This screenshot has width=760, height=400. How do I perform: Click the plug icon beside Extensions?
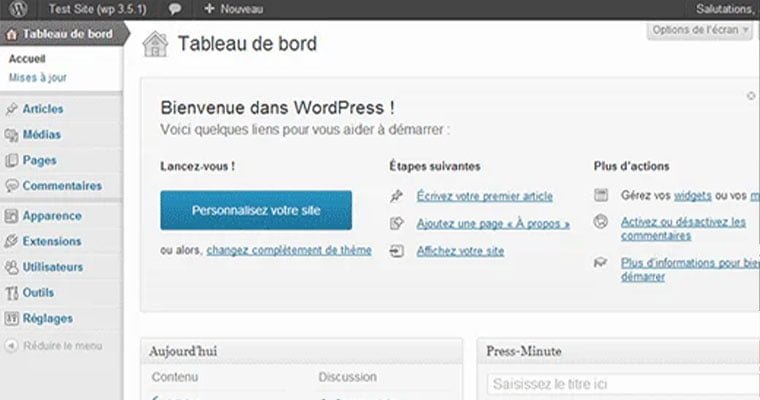pos(12,241)
